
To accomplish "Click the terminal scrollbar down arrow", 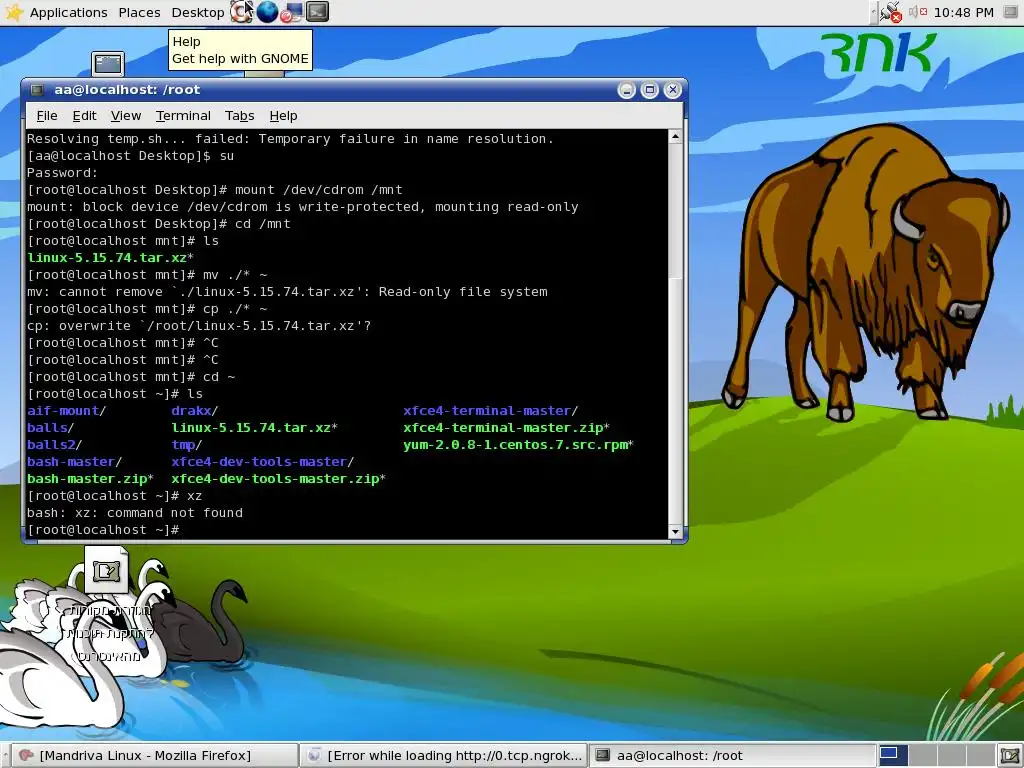I will pyautogui.click(x=675, y=532).
